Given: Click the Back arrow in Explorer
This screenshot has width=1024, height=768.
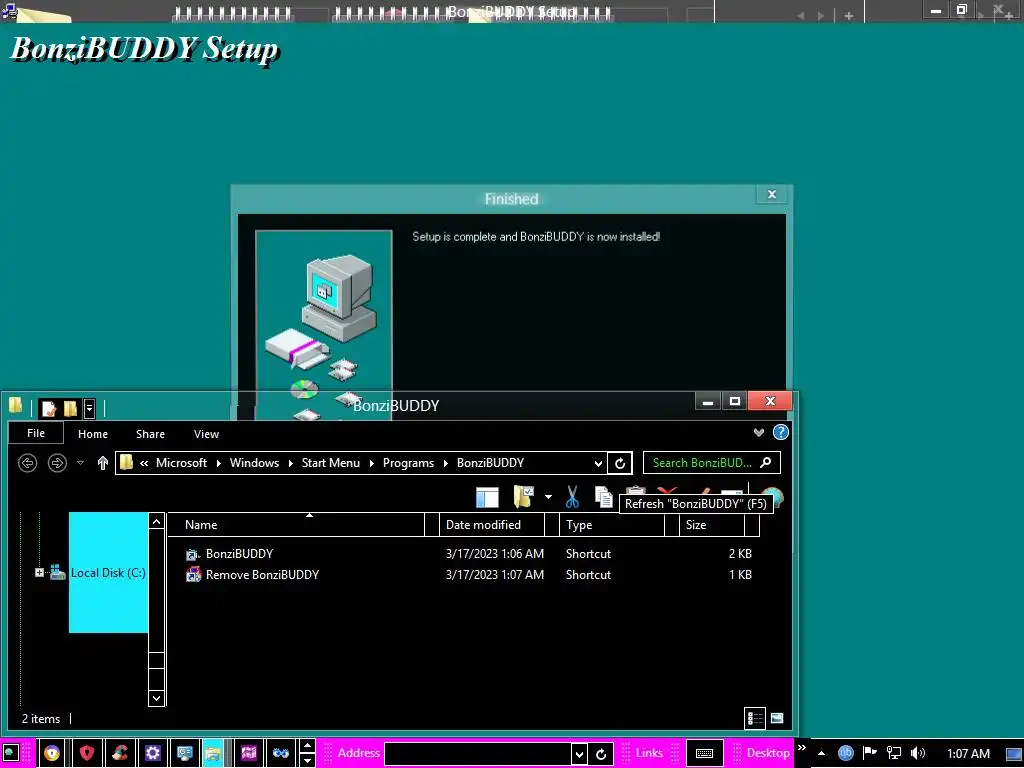Looking at the screenshot, I should [27, 463].
